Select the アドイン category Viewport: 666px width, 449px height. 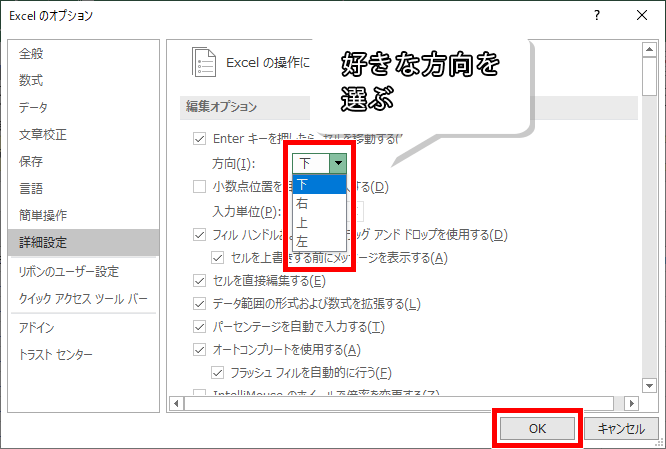point(83,328)
